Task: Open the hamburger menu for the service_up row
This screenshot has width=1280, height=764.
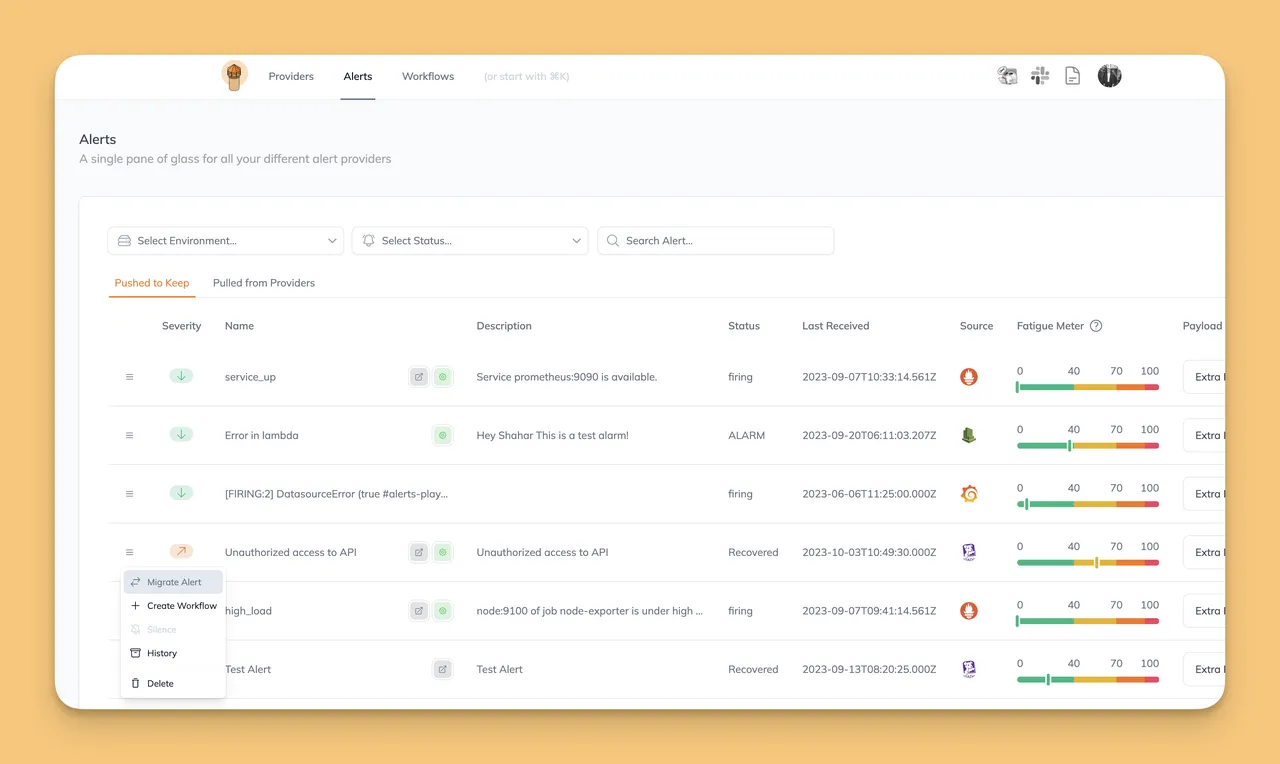Action: tap(129, 377)
